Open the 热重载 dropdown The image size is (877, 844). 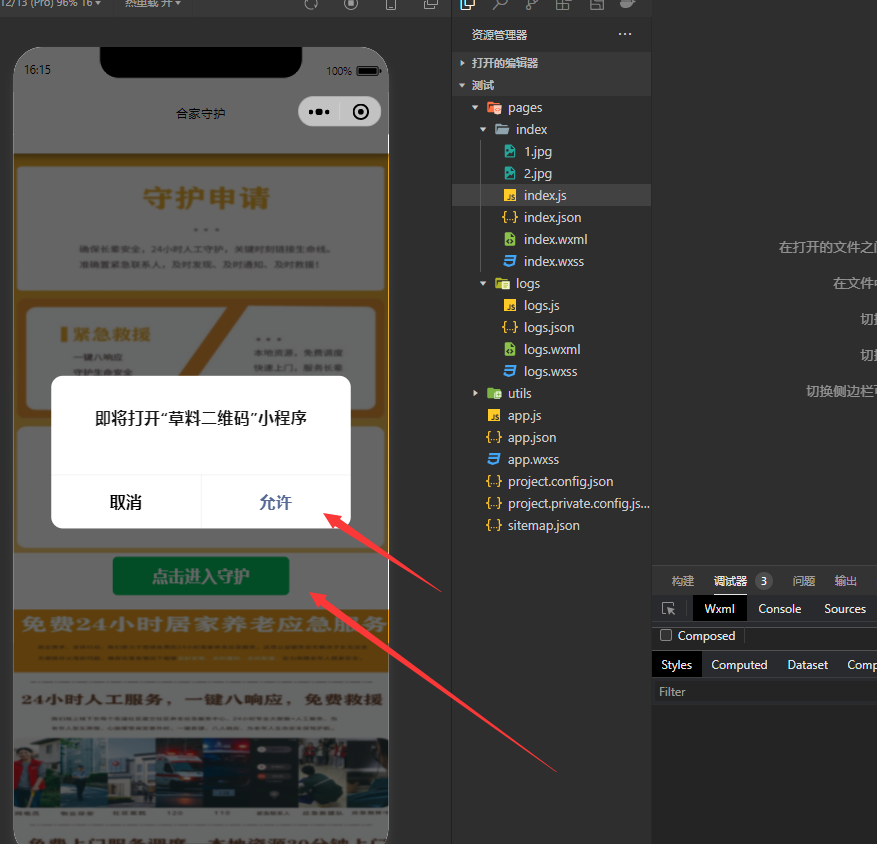(x=152, y=4)
